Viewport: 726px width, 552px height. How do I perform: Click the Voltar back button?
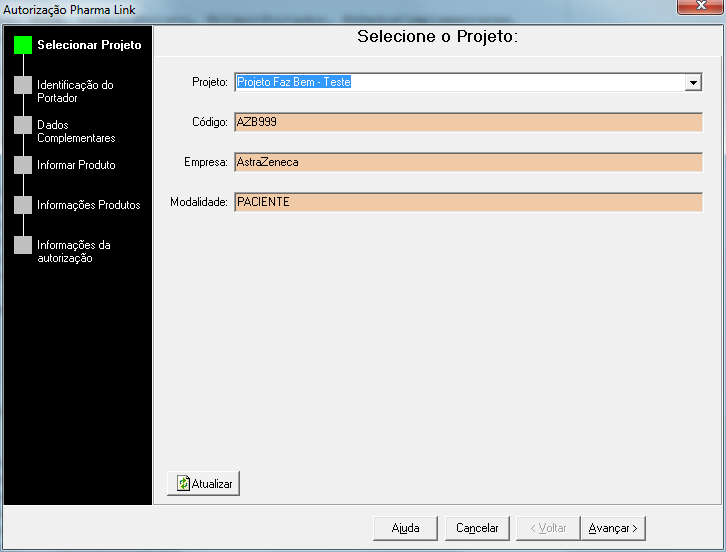pos(548,528)
